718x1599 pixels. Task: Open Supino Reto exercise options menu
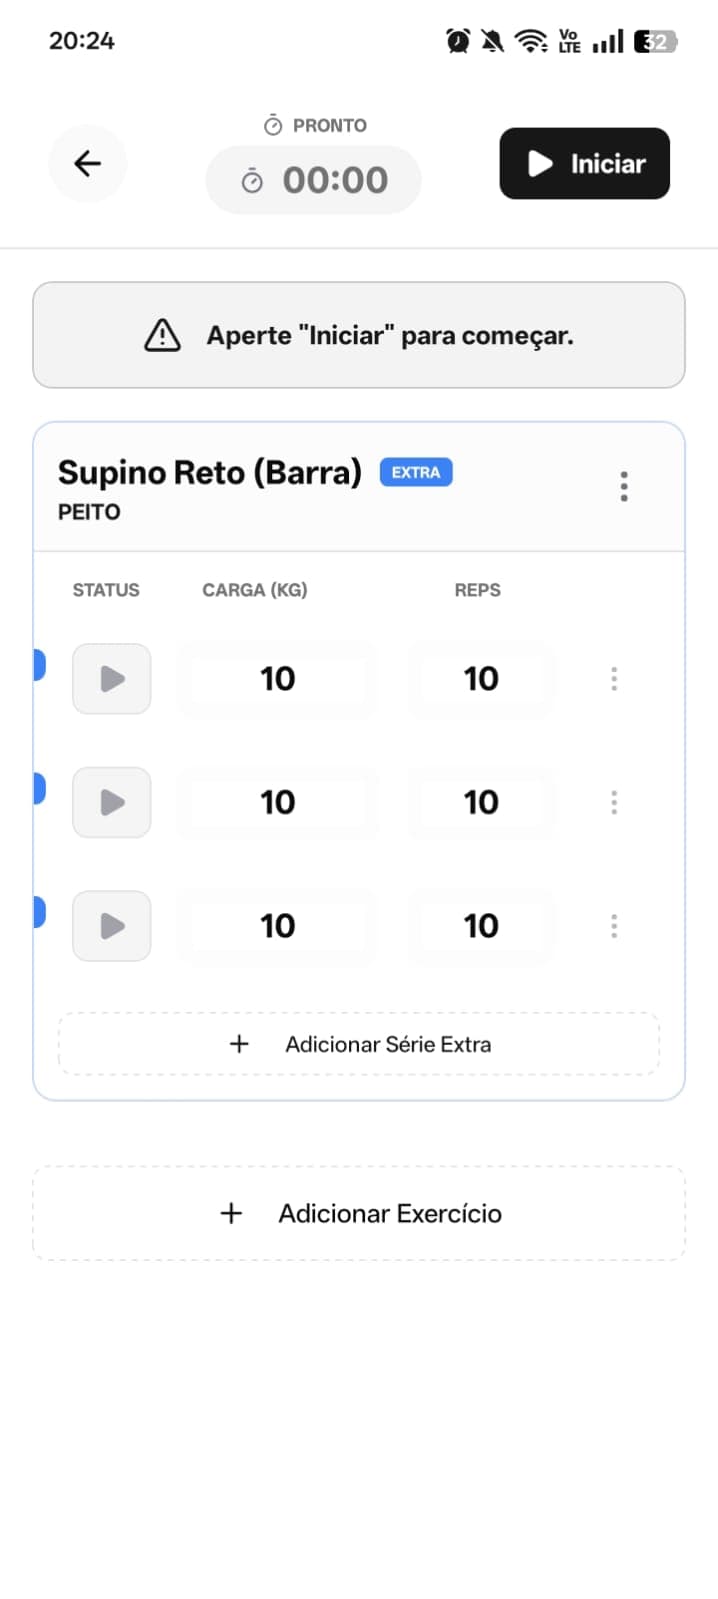(624, 486)
